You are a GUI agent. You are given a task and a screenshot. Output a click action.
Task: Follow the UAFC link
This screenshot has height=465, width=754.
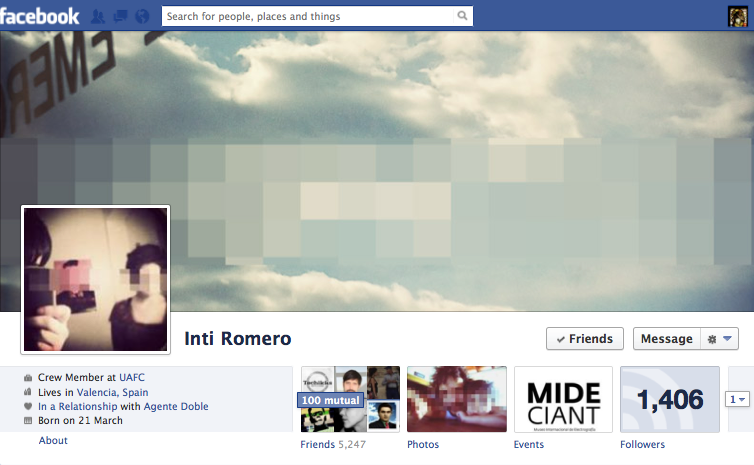(x=132, y=378)
